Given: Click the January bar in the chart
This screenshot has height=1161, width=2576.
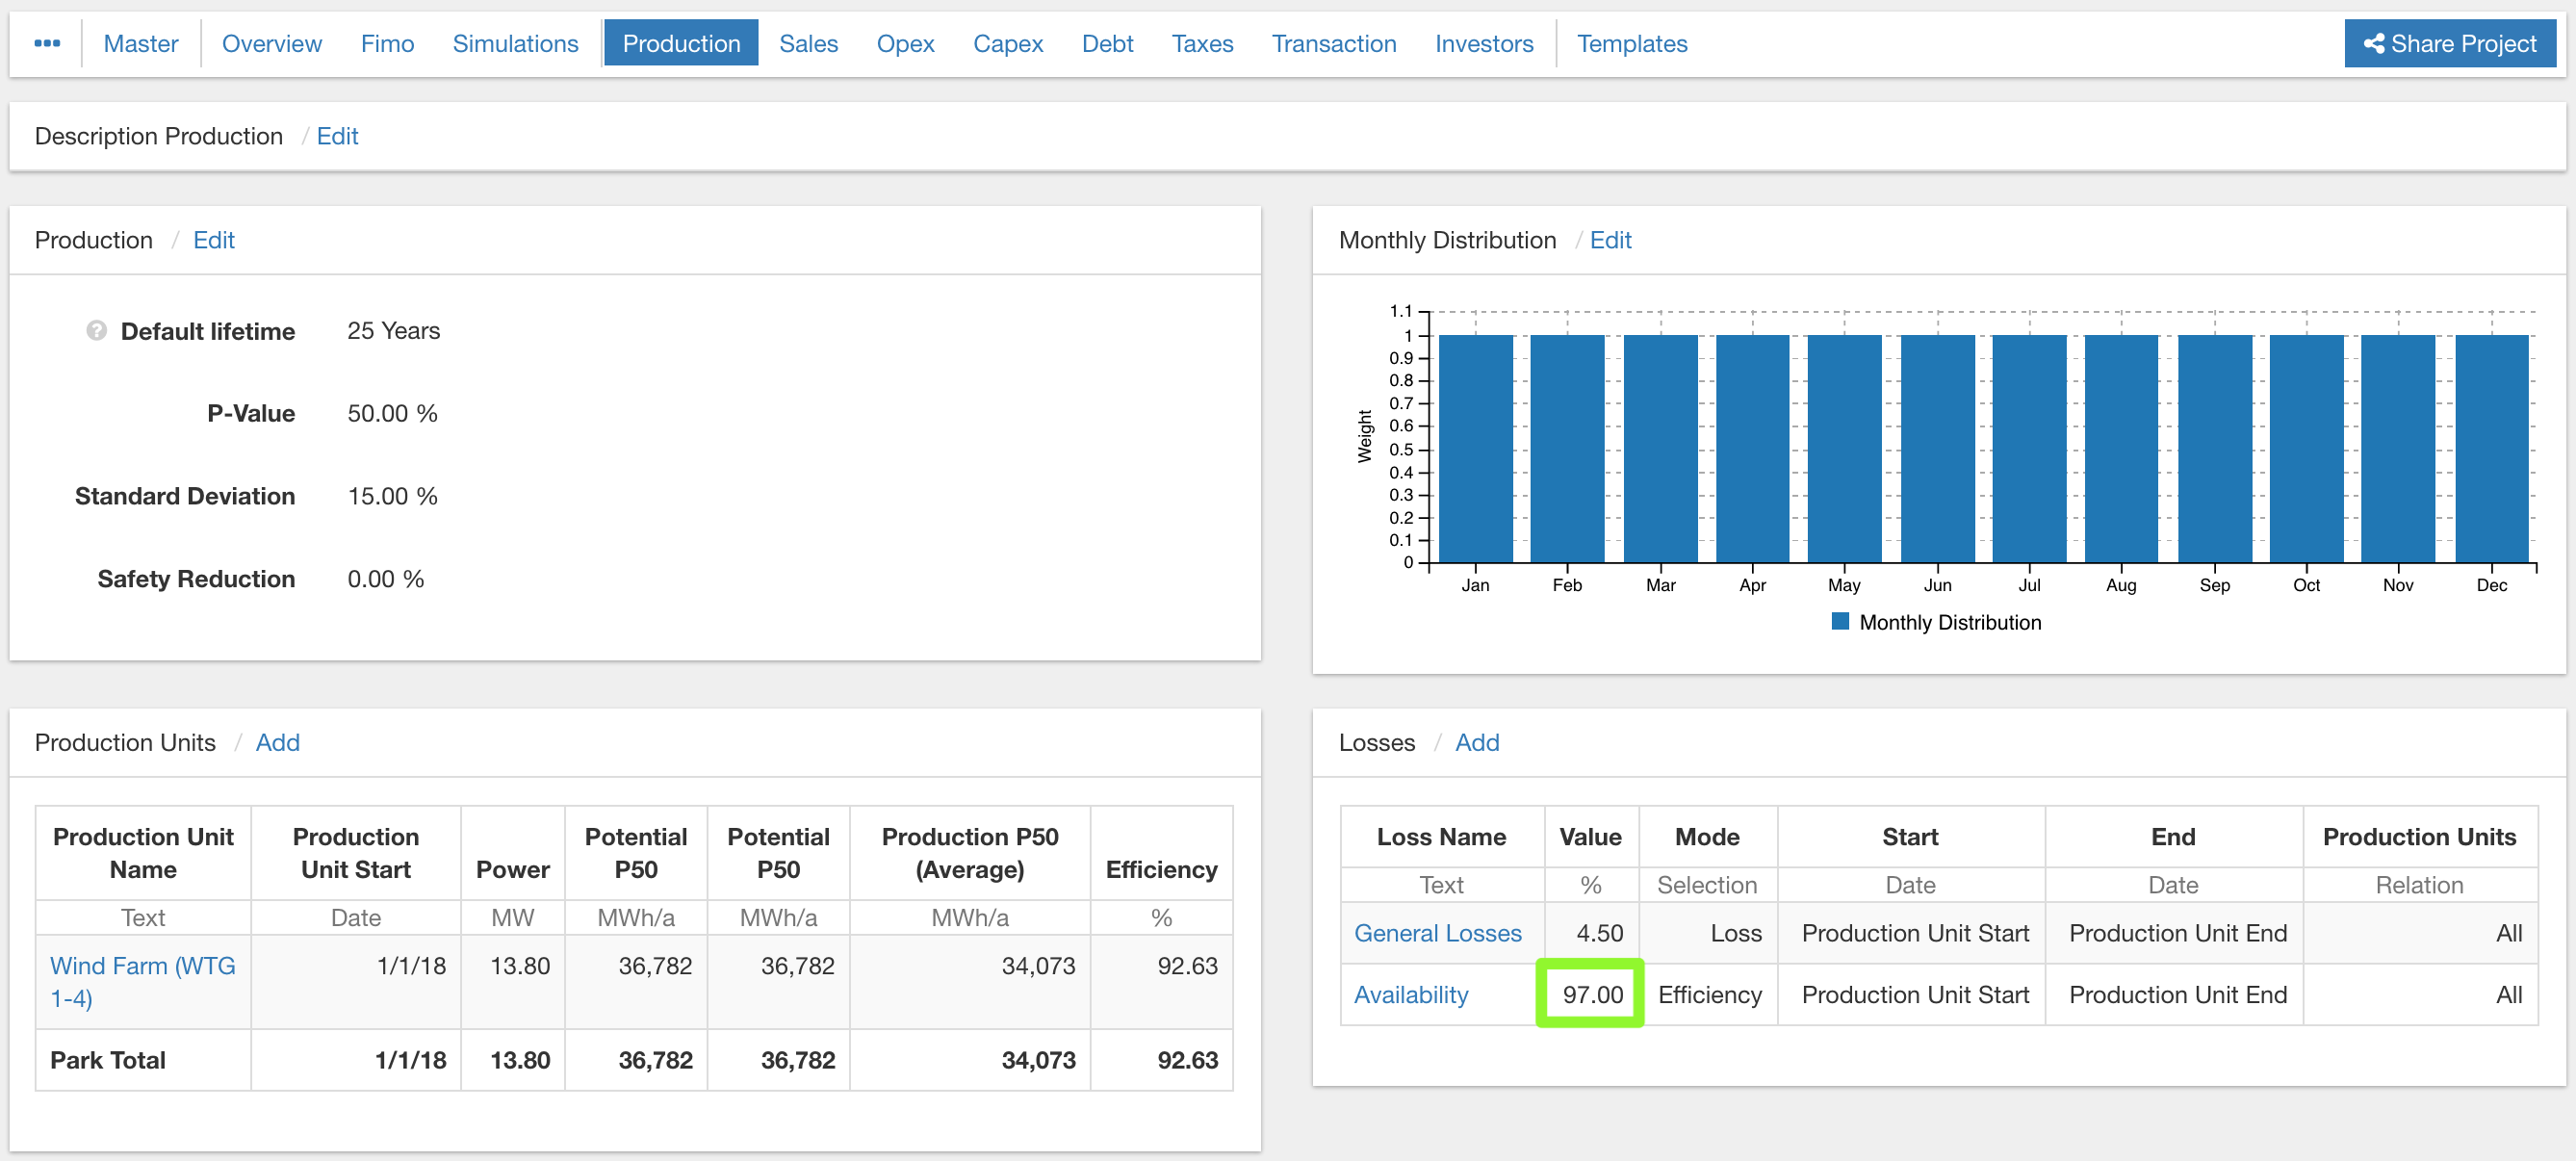Looking at the screenshot, I should (1475, 448).
